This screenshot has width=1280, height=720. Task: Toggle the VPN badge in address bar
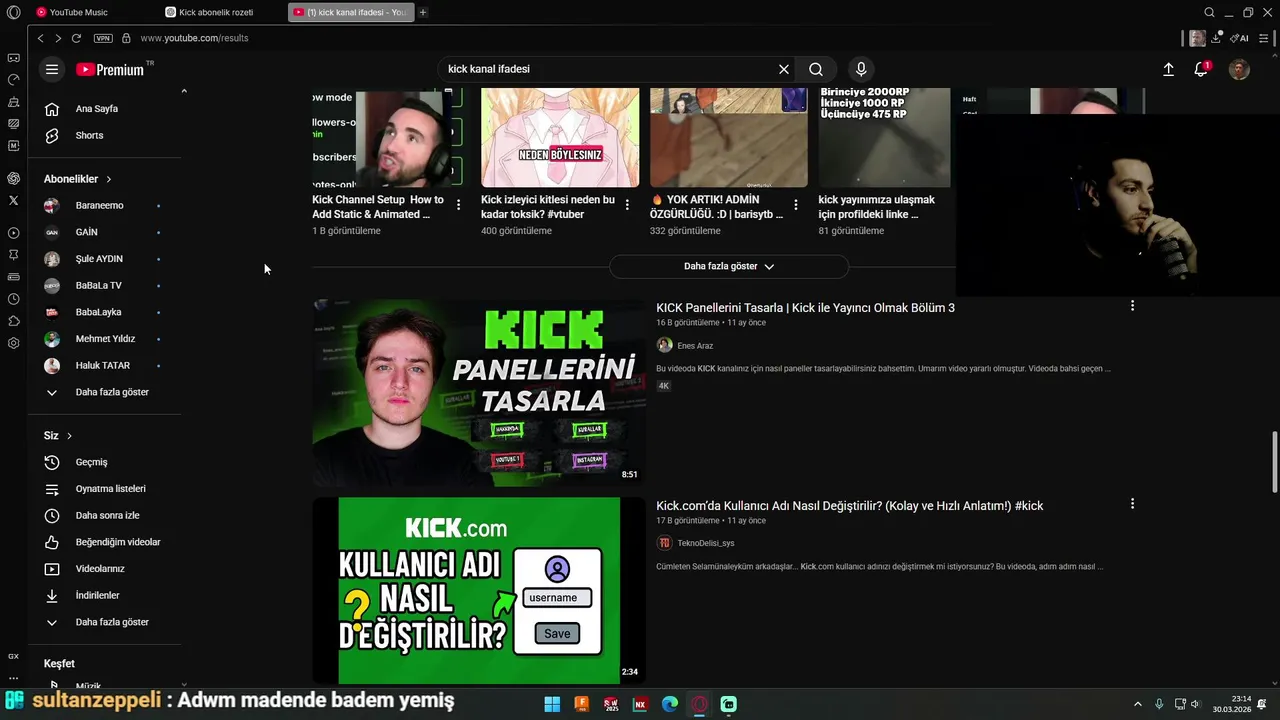pyautogui.click(x=103, y=38)
